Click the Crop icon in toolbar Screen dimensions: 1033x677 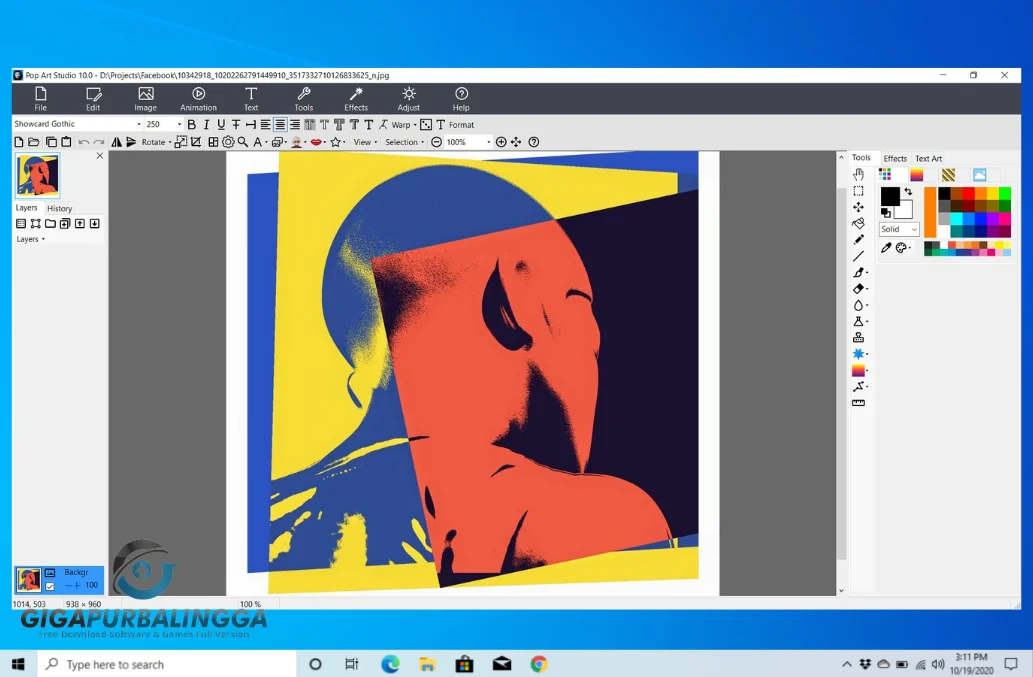click(x=196, y=142)
